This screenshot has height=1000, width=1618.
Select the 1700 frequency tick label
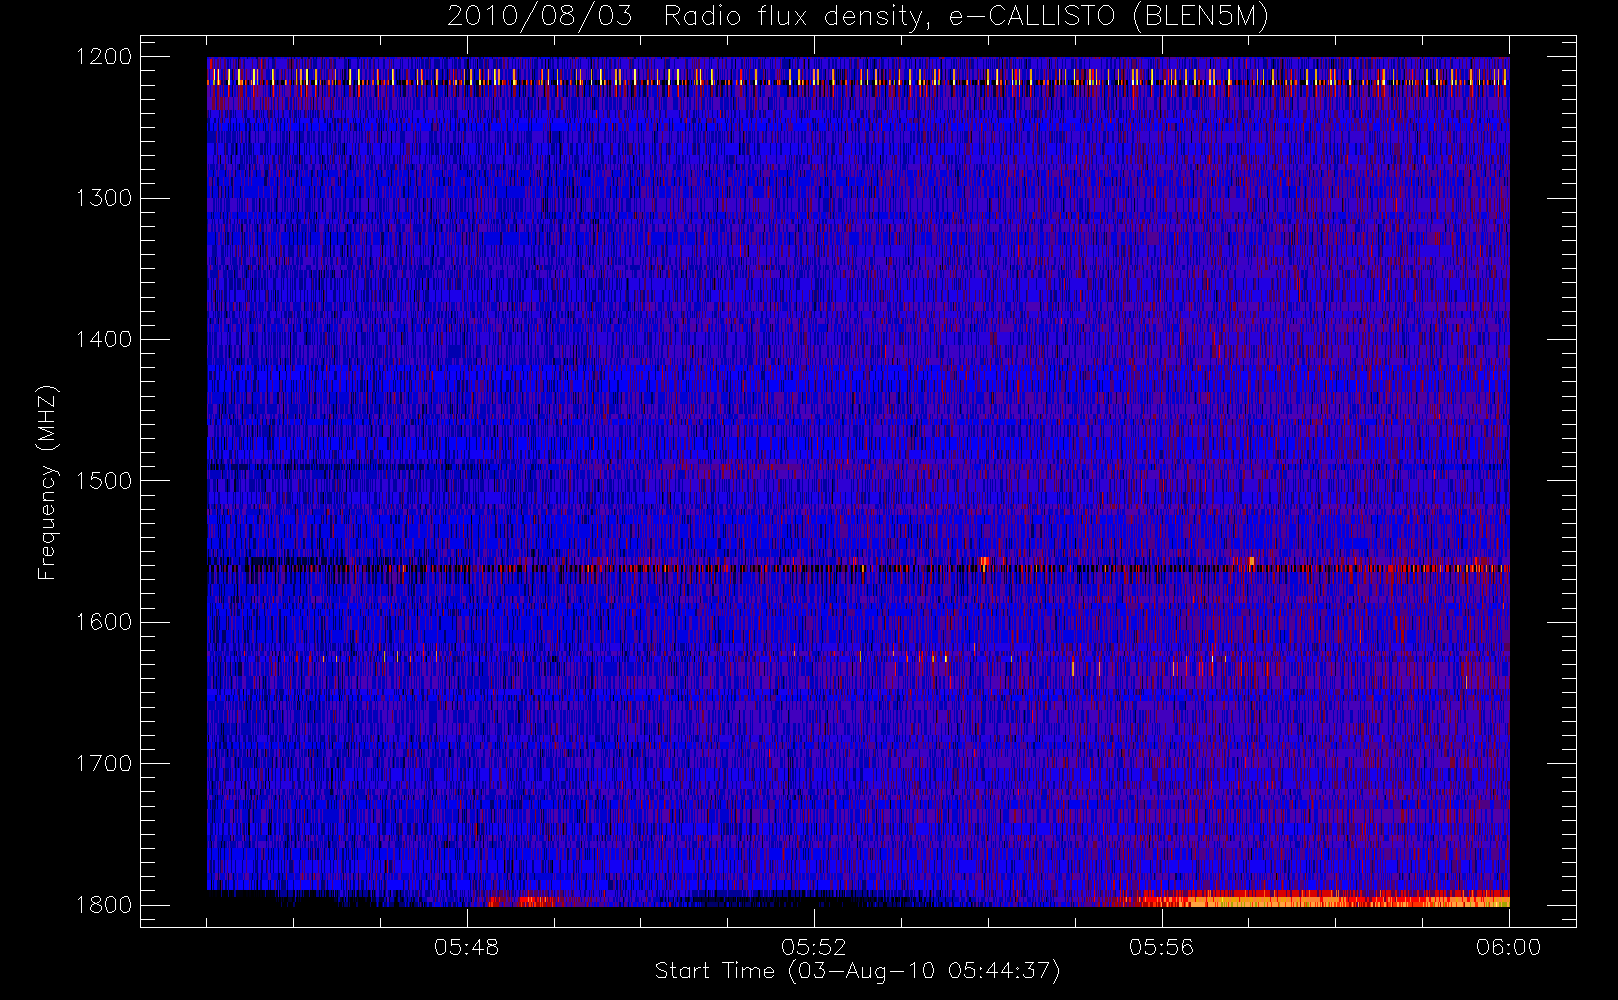pyautogui.click(x=104, y=763)
